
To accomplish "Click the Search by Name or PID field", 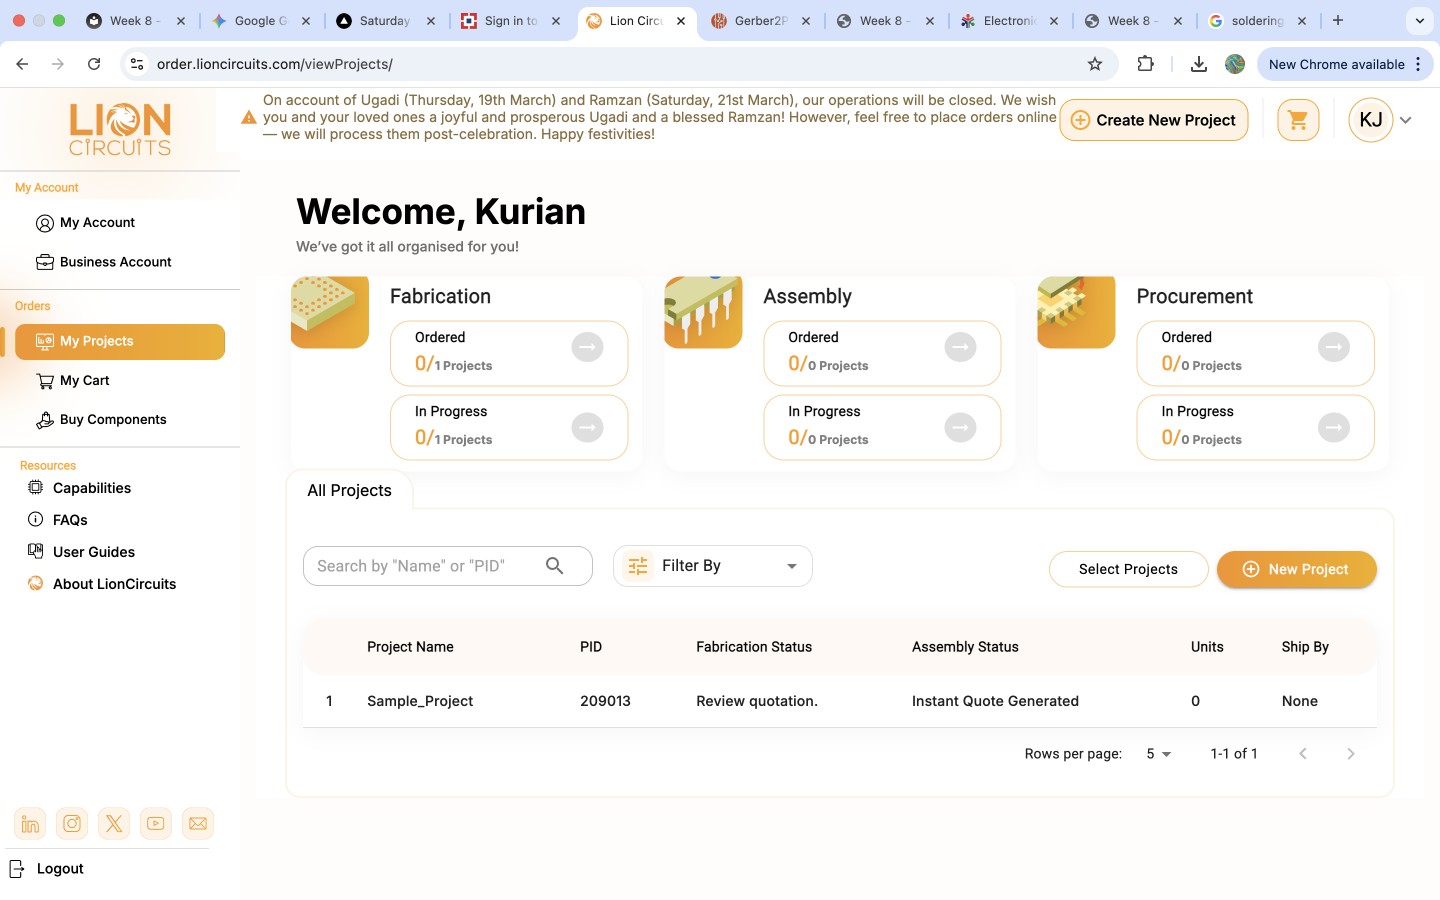I will click(x=430, y=565).
